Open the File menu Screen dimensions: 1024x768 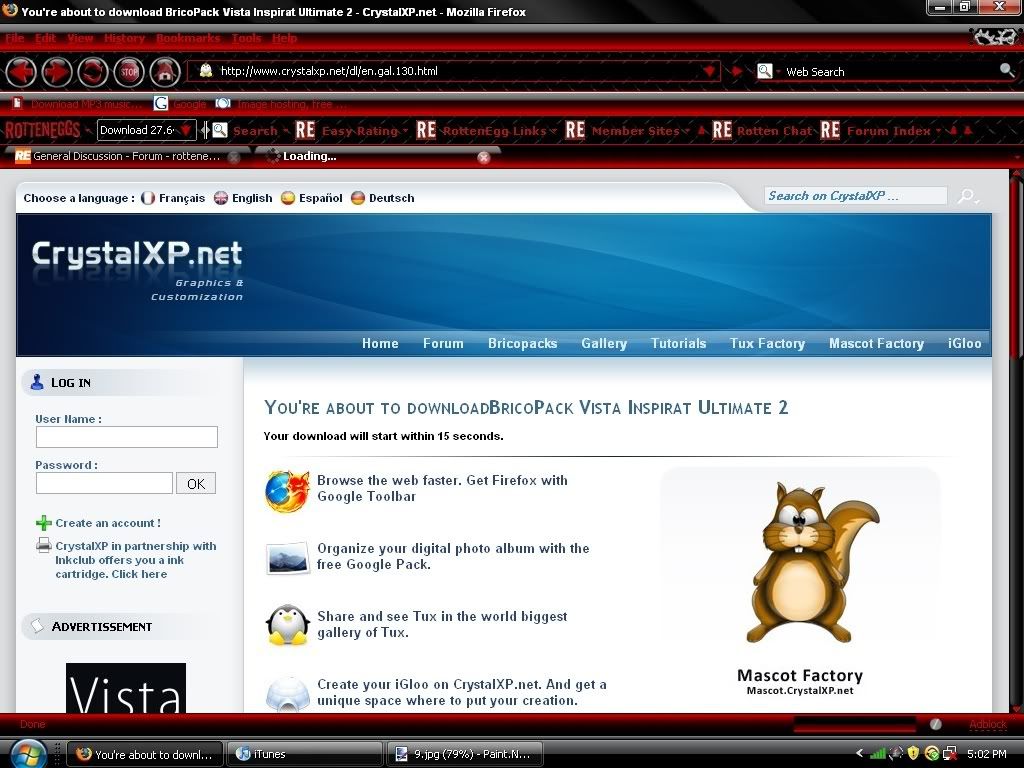[14, 38]
